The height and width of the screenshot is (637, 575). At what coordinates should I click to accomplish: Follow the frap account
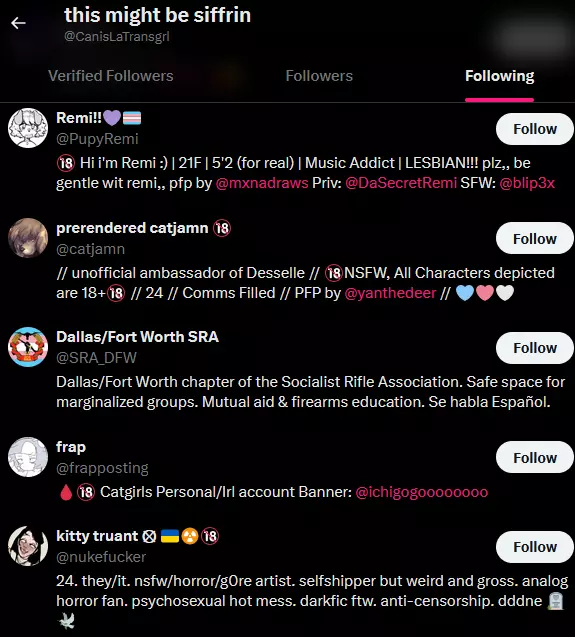coord(535,457)
